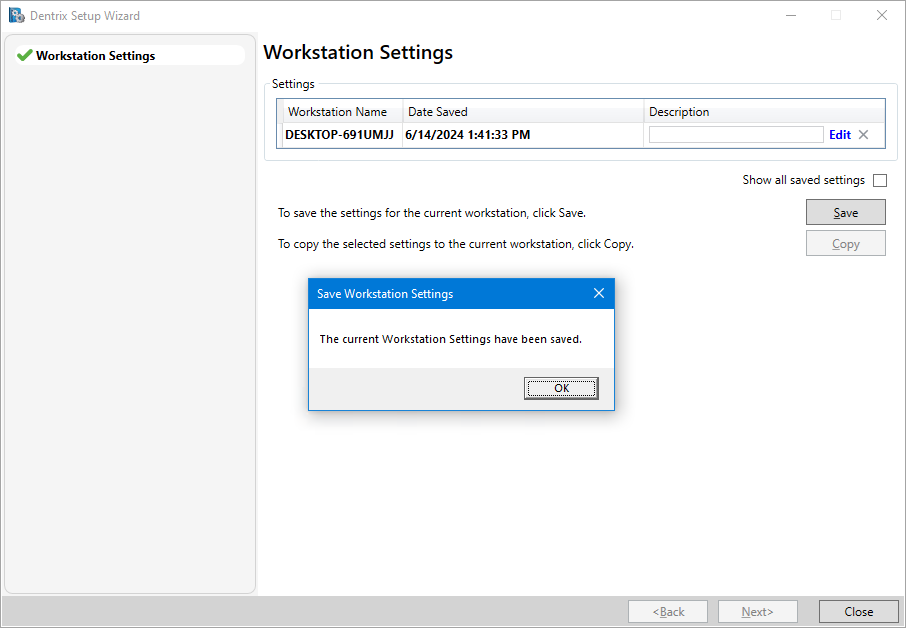906x628 pixels.
Task: Close the Save Workstation Settings dialog with X
Action: click(599, 294)
